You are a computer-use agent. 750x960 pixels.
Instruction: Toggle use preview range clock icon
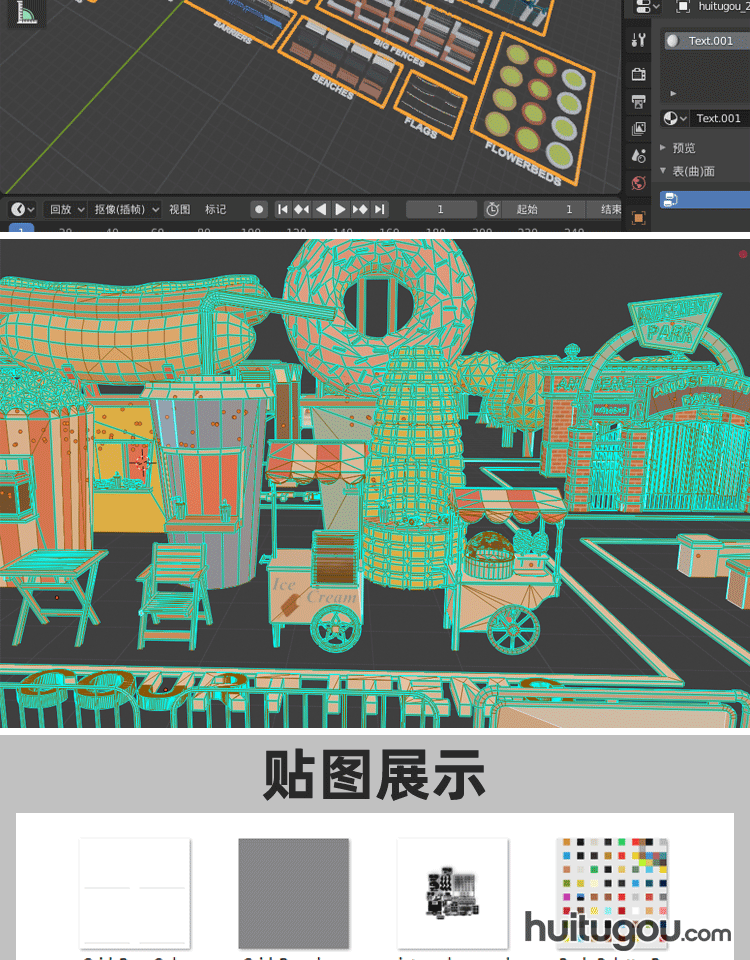coord(493,209)
